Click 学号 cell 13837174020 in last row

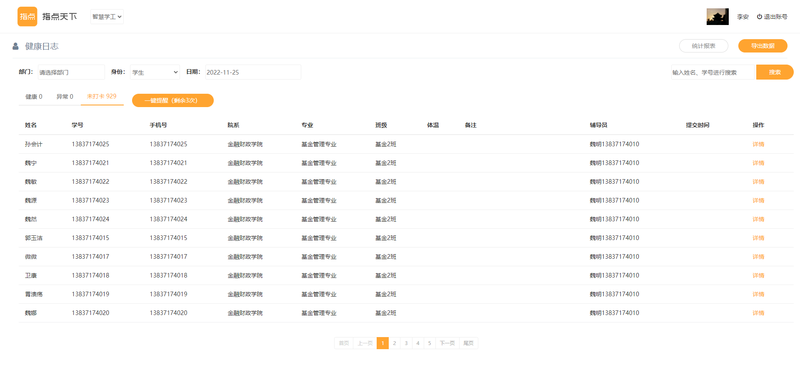tap(90, 313)
